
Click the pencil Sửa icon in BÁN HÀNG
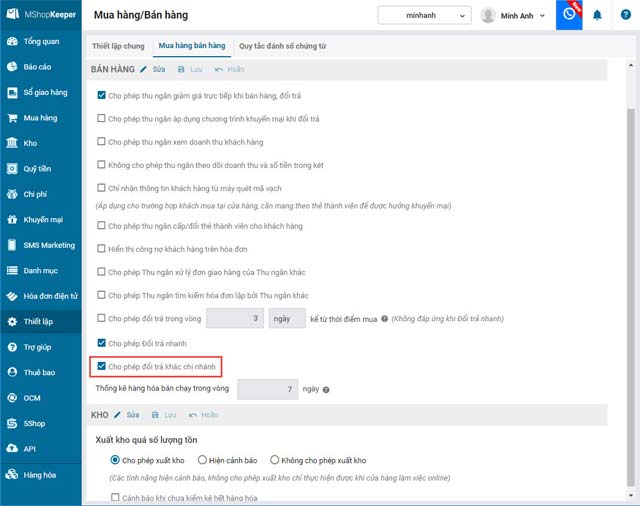pos(144,69)
